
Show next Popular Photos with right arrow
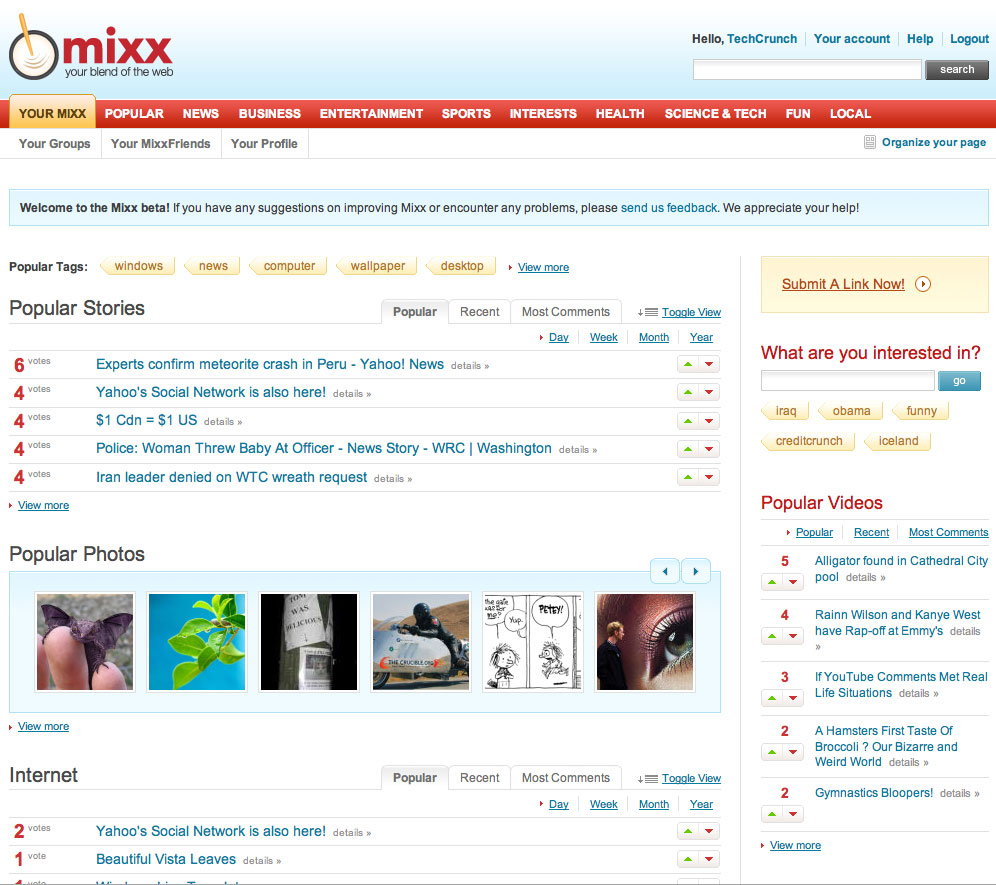pyautogui.click(x=696, y=571)
